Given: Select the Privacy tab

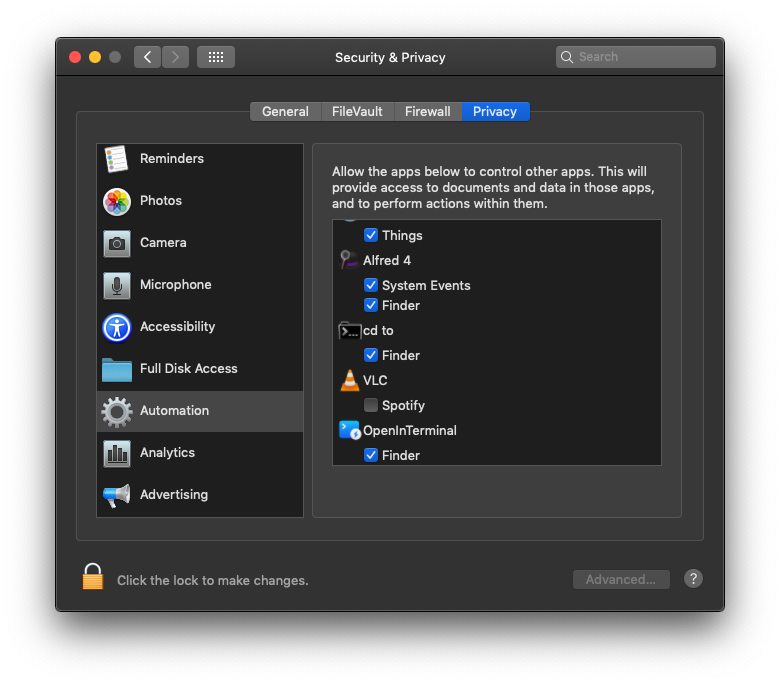Looking at the screenshot, I should [x=495, y=111].
